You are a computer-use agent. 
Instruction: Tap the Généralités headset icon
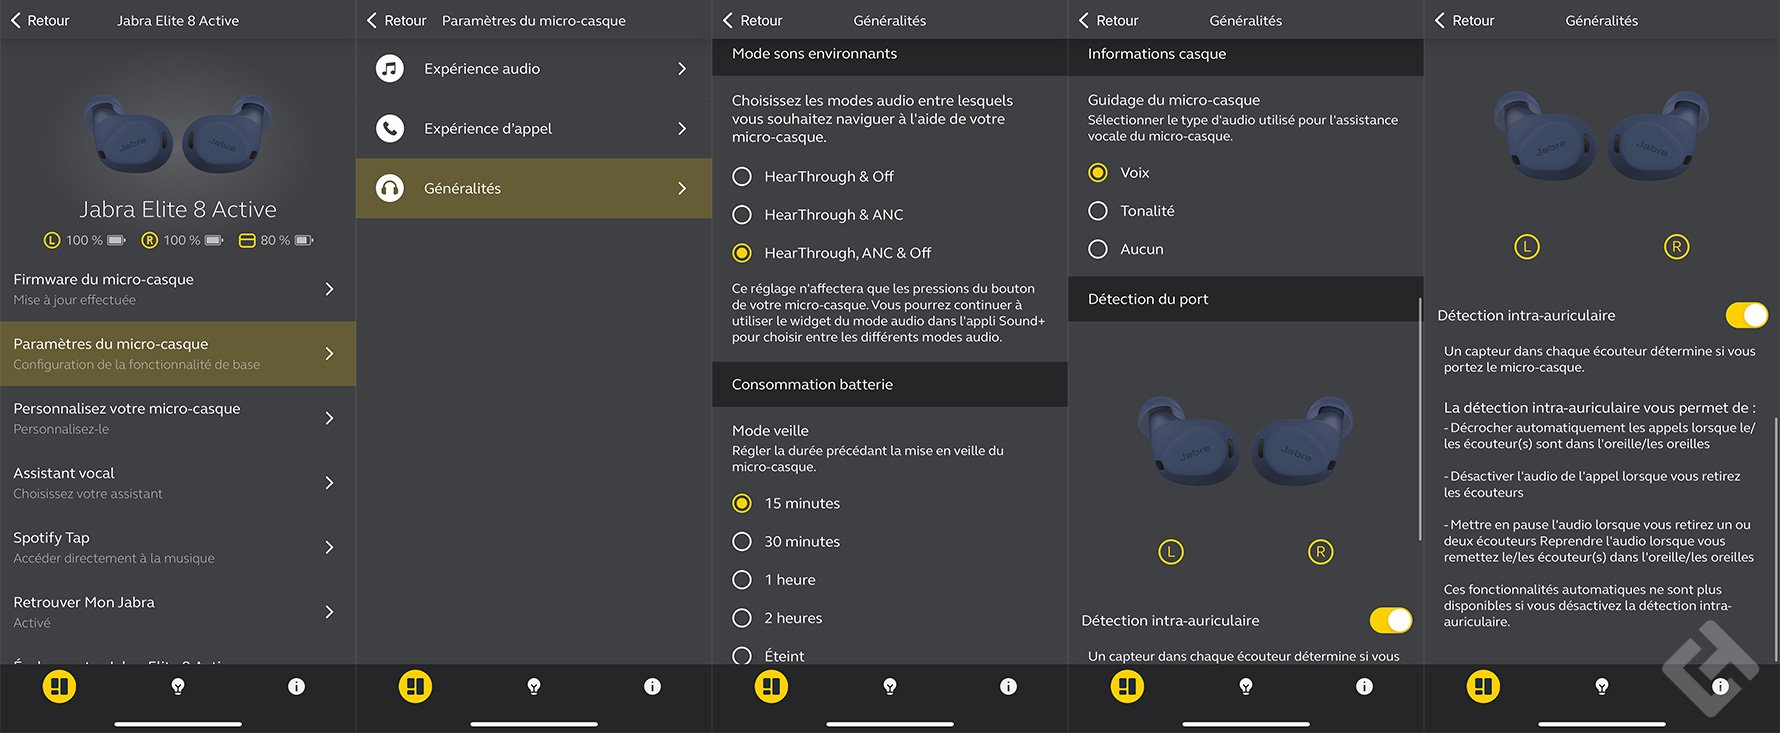click(x=390, y=188)
